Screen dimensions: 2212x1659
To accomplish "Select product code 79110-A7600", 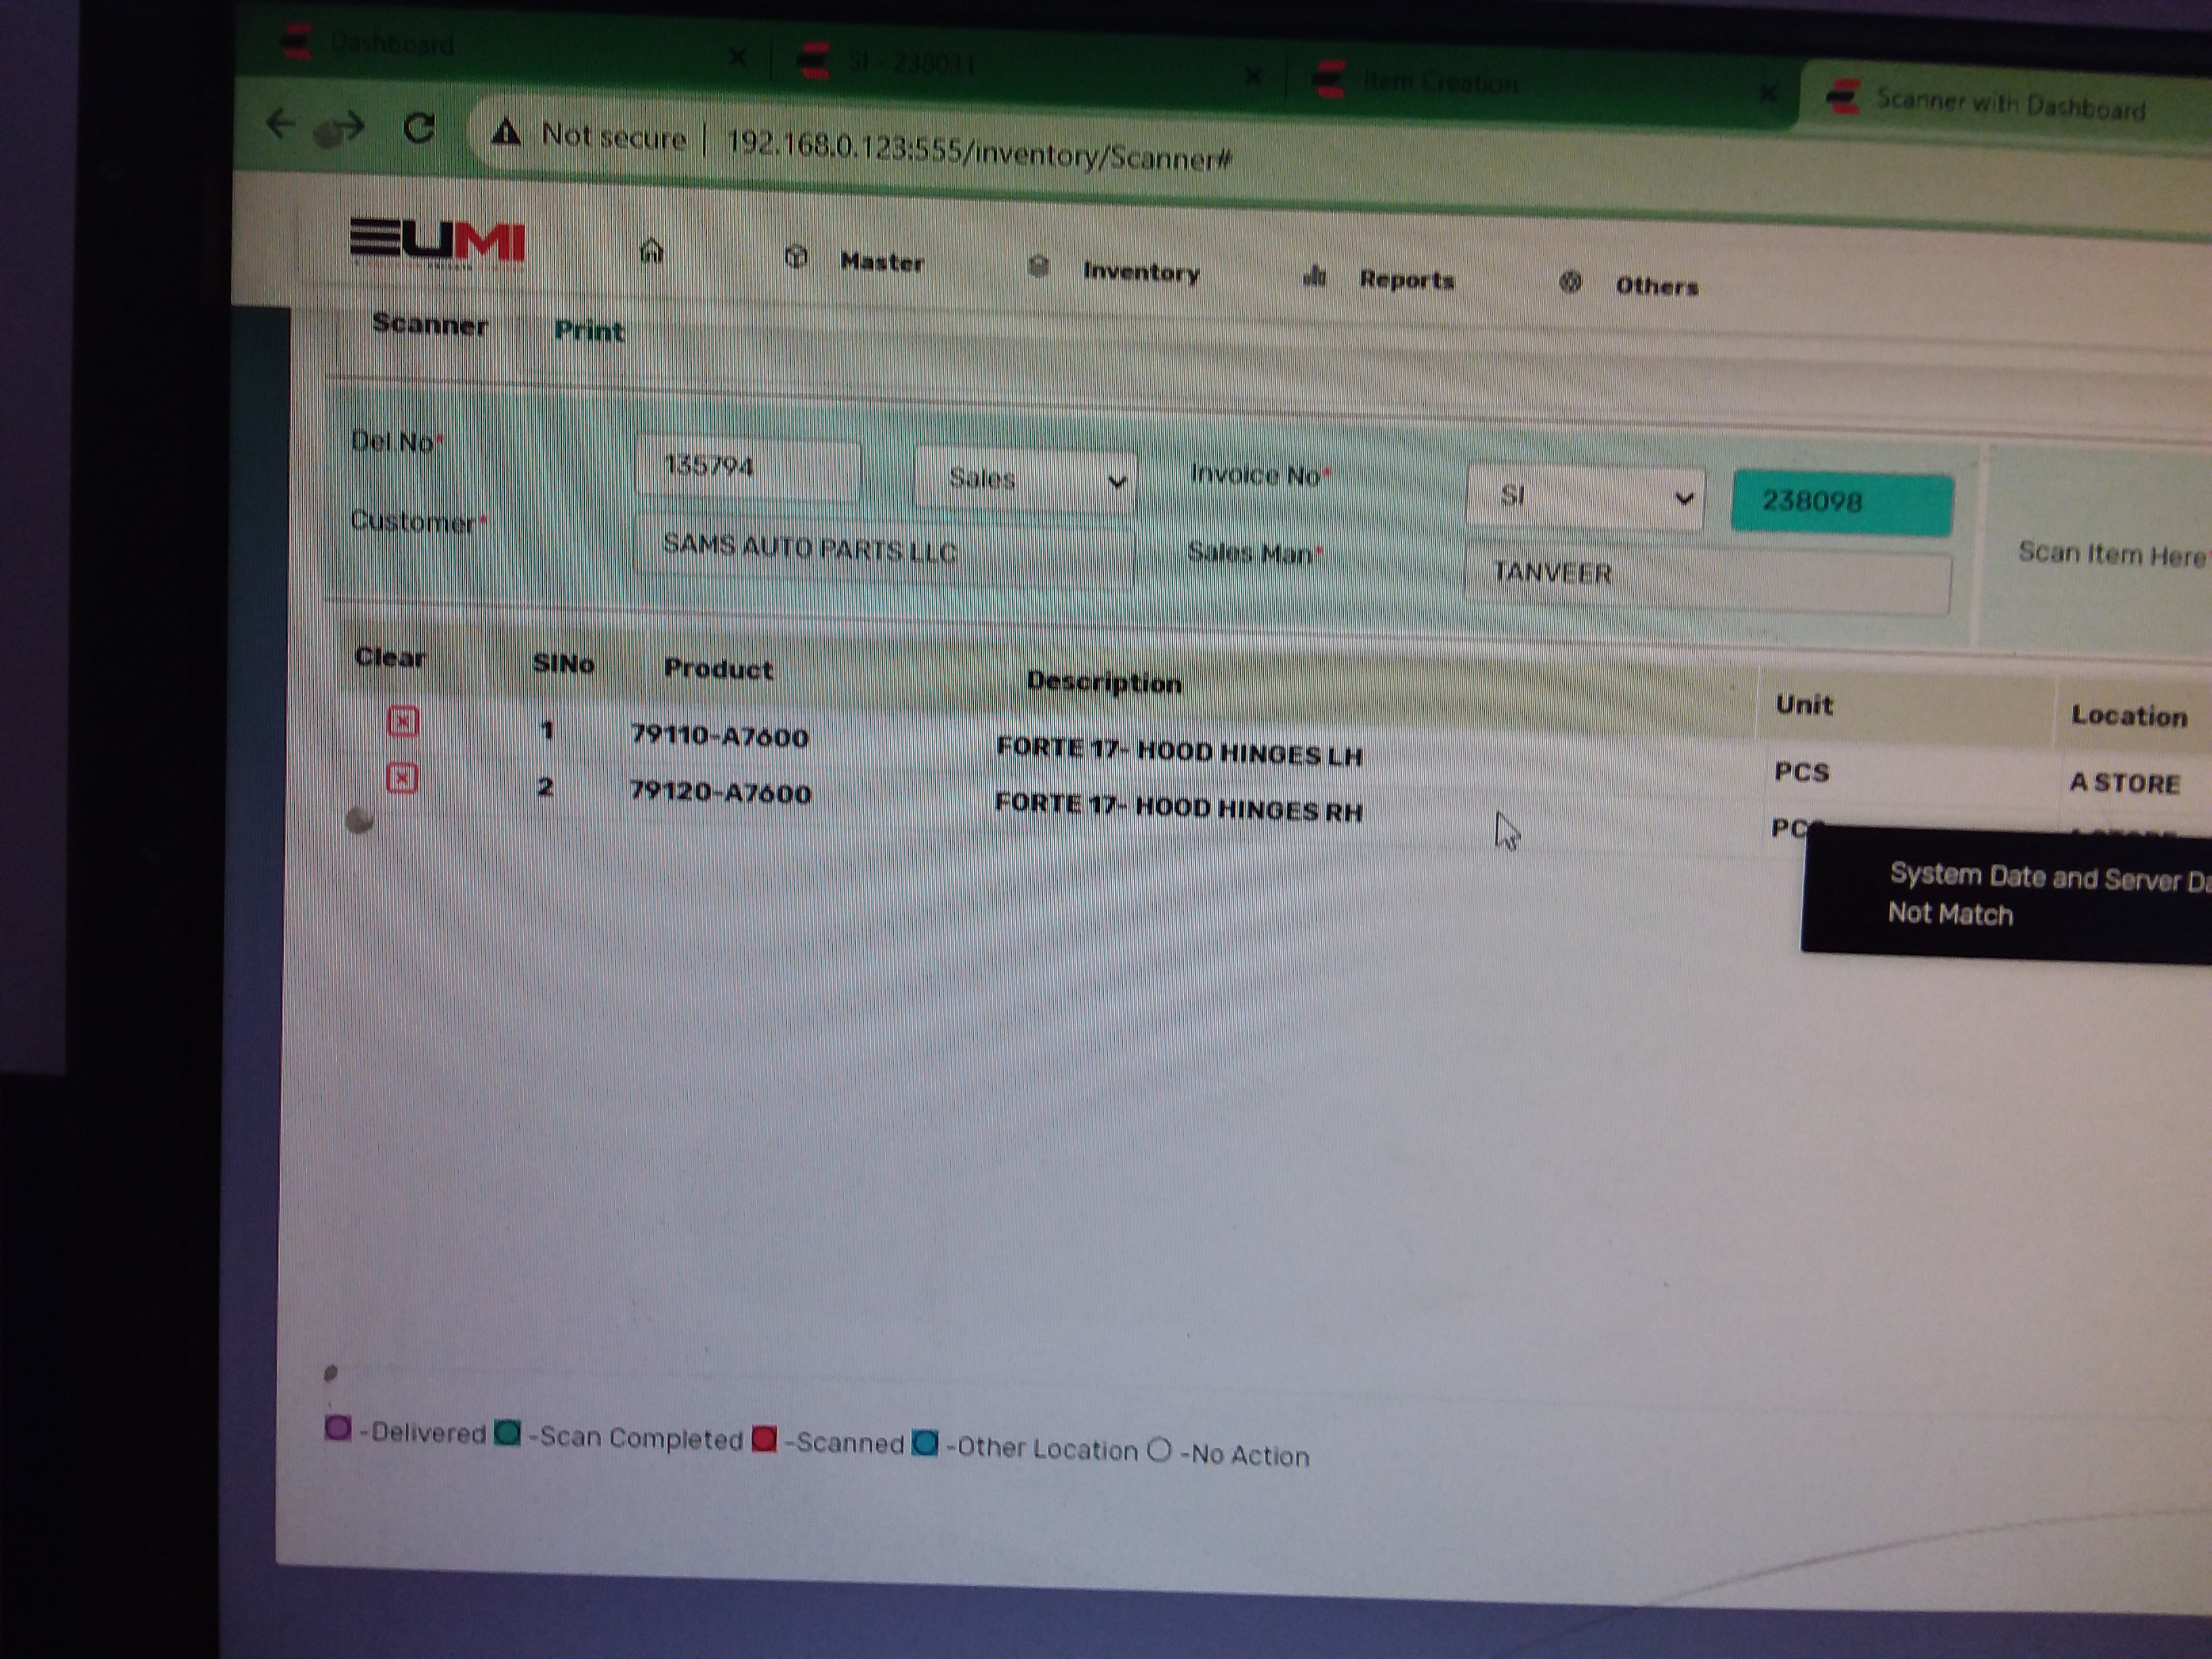I will (719, 736).
